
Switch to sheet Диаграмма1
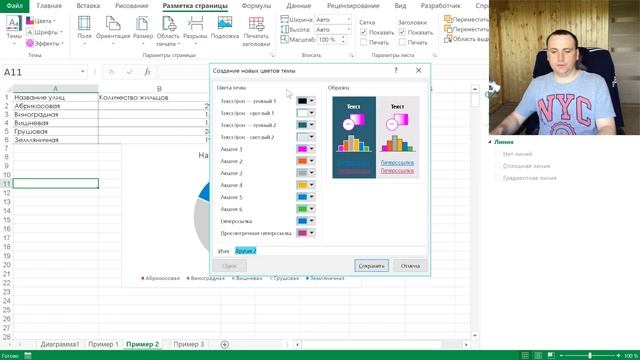[60, 344]
